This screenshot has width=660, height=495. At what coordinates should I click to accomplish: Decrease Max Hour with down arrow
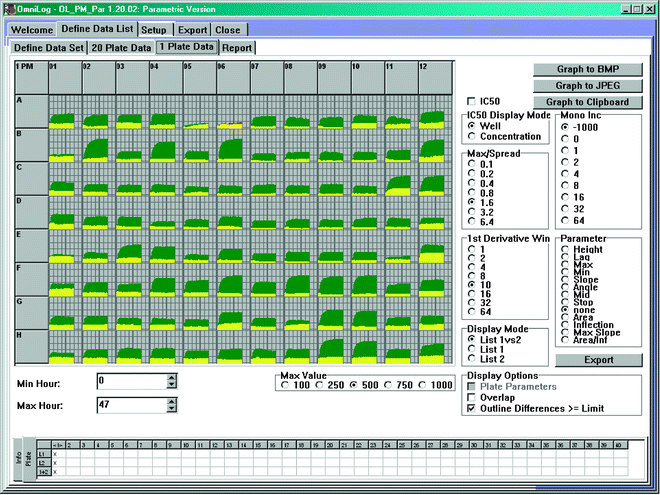(x=171, y=409)
